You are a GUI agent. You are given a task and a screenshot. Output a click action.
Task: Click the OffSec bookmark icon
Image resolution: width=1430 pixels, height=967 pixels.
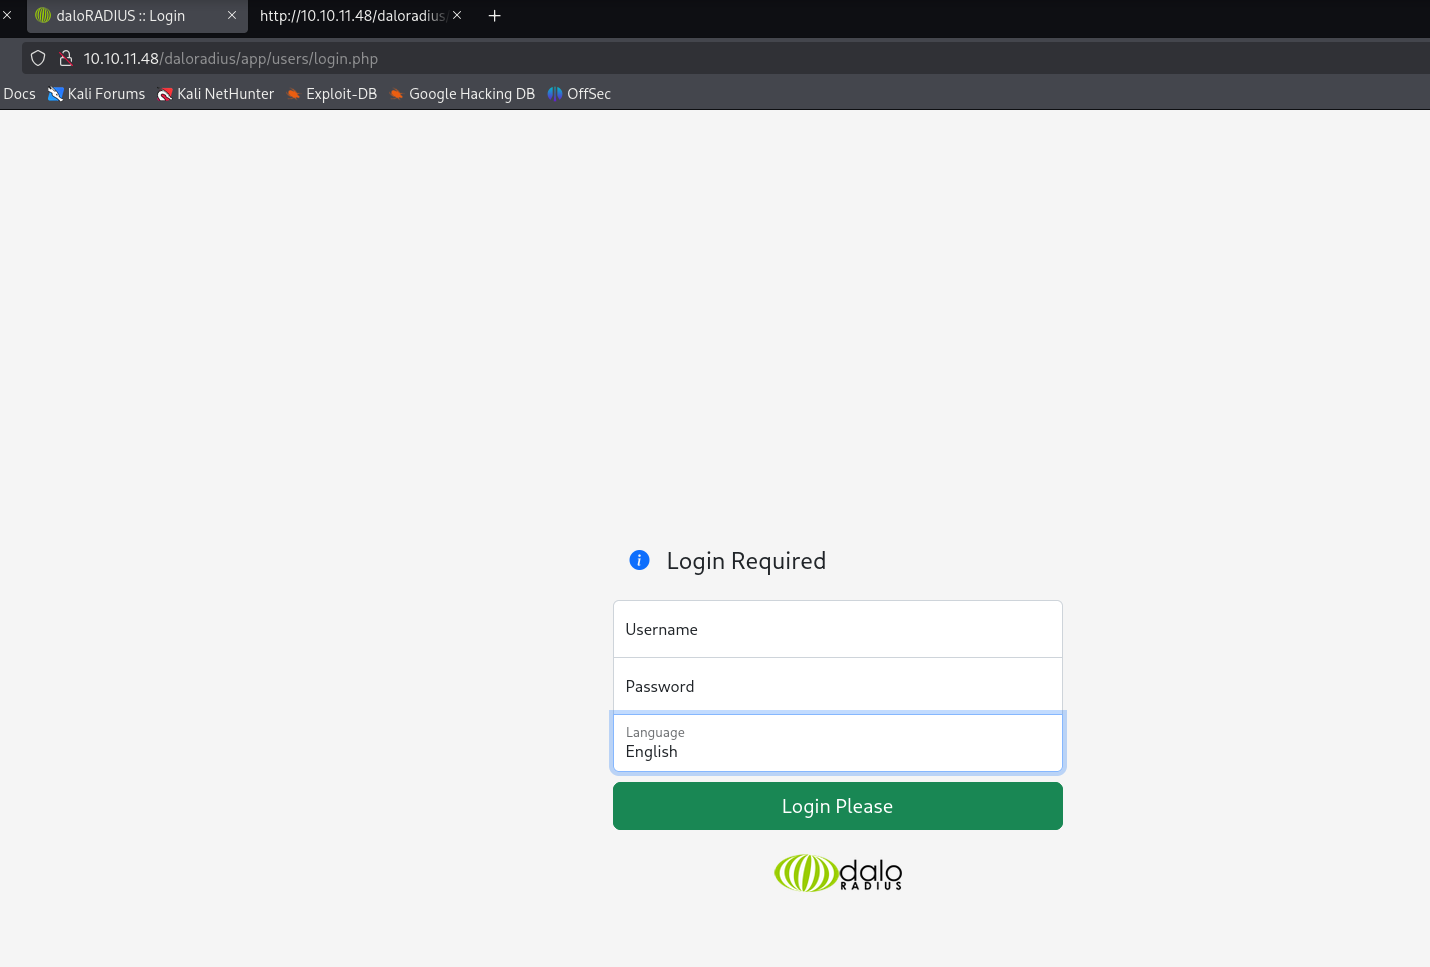click(x=555, y=94)
